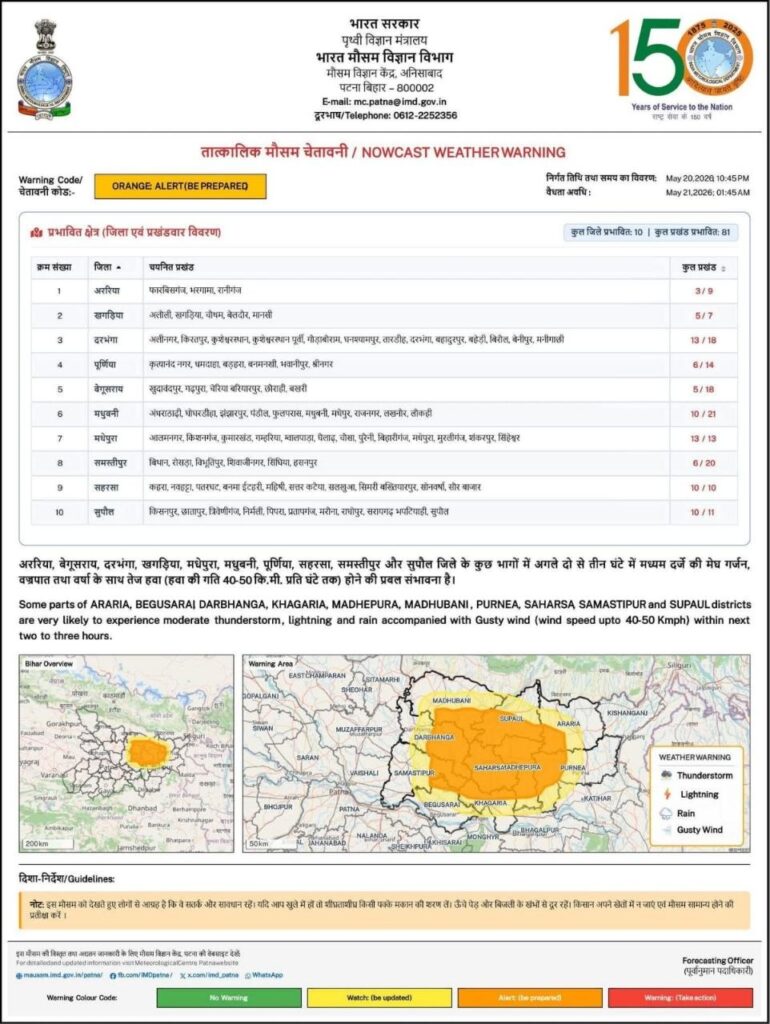Click the Lightning legend icon
The width and height of the screenshot is (770, 1024).
[x=667, y=794]
